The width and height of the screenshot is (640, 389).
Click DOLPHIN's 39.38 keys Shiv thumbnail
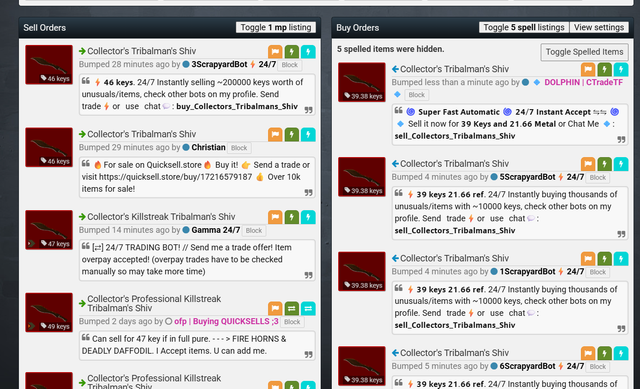[362, 82]
